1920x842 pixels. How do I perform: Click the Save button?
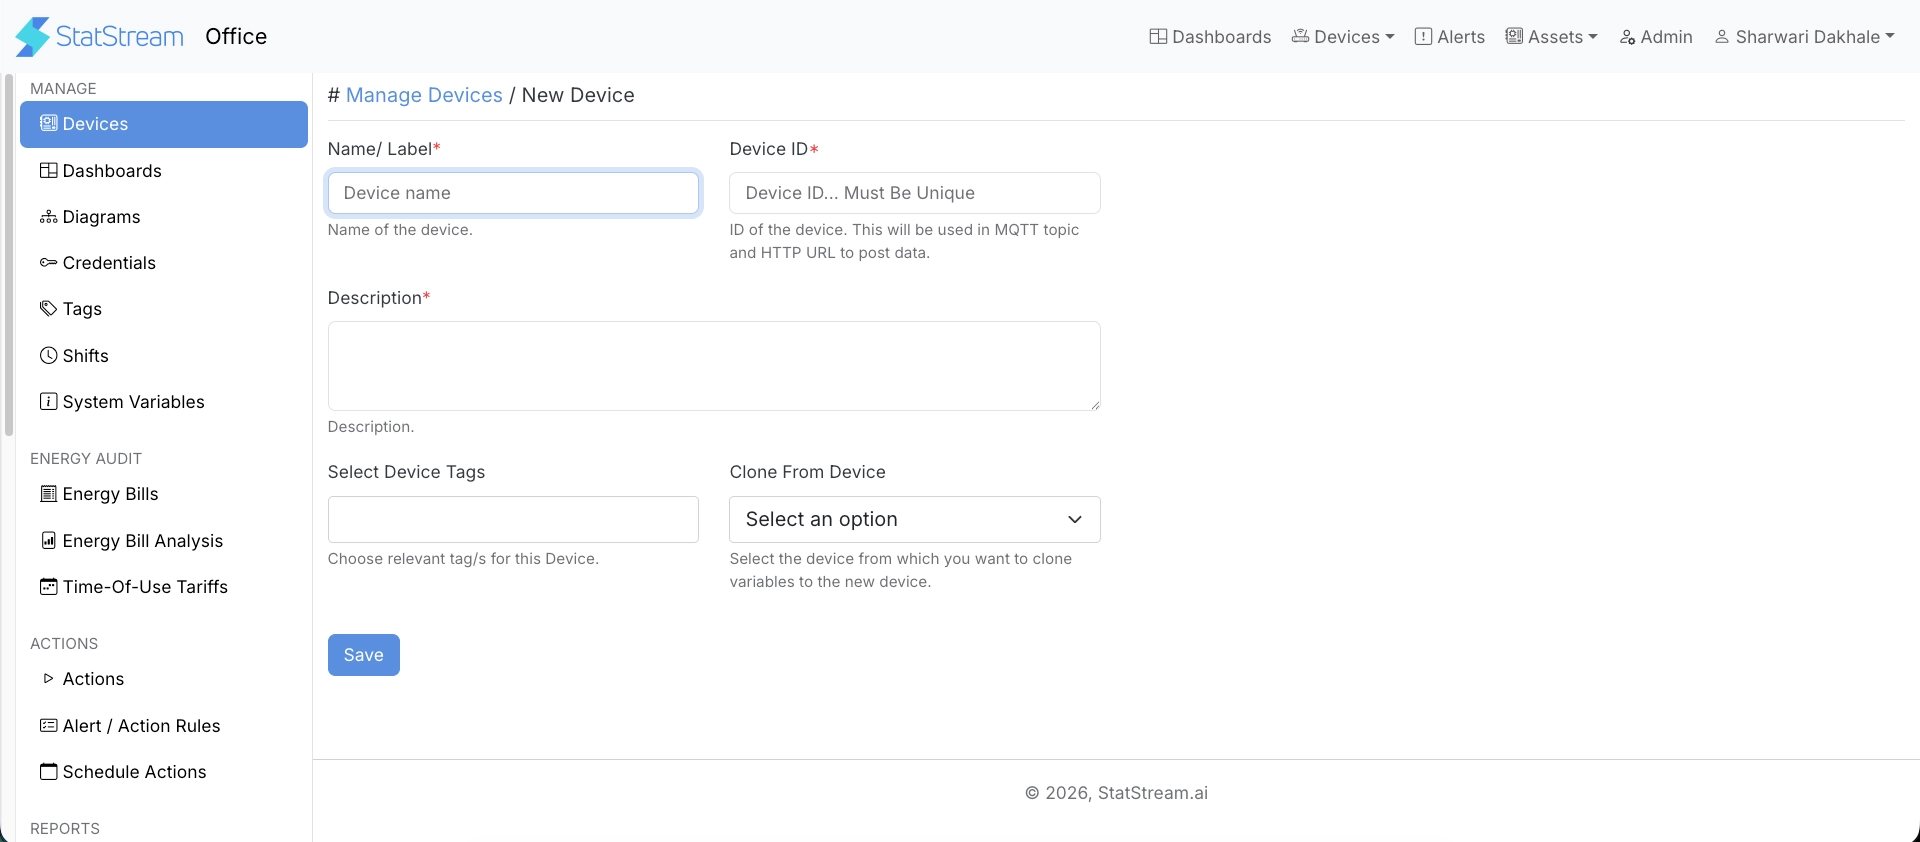click(x=364, y=655)
